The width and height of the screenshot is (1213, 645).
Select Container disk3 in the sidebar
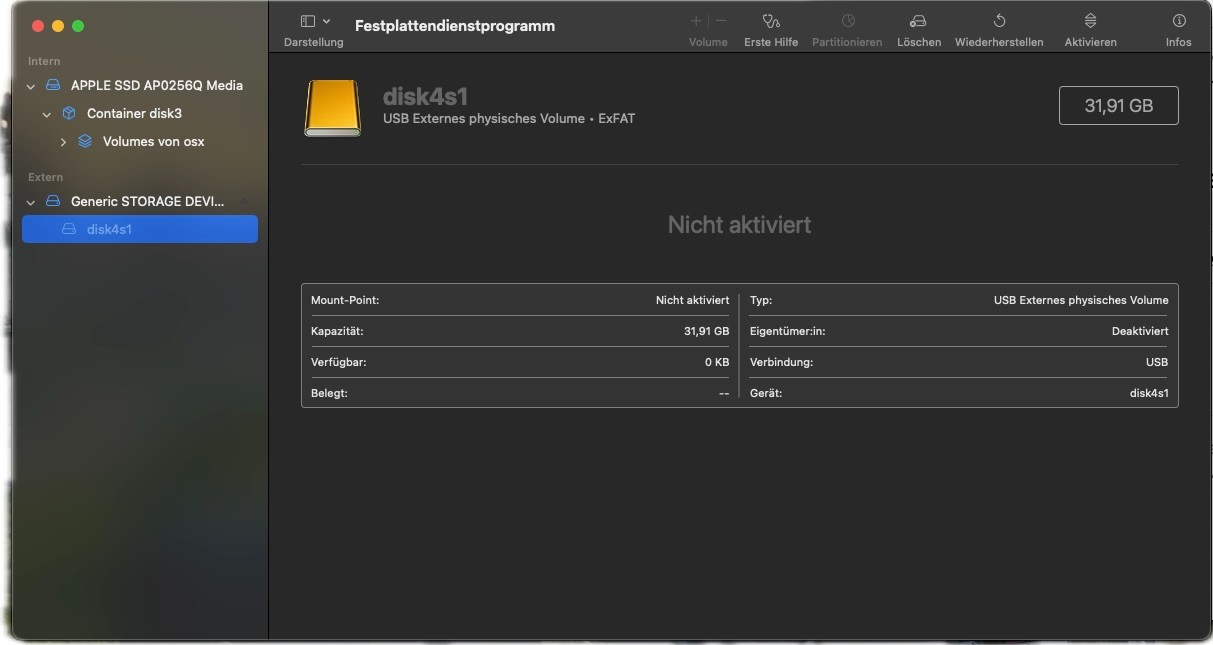[134, 113]
